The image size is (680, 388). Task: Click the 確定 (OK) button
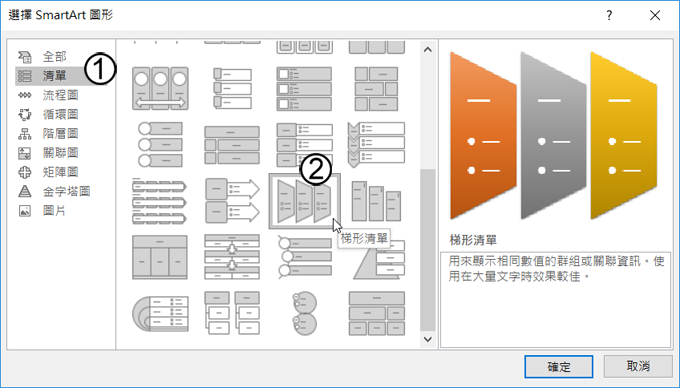[559, 367]
